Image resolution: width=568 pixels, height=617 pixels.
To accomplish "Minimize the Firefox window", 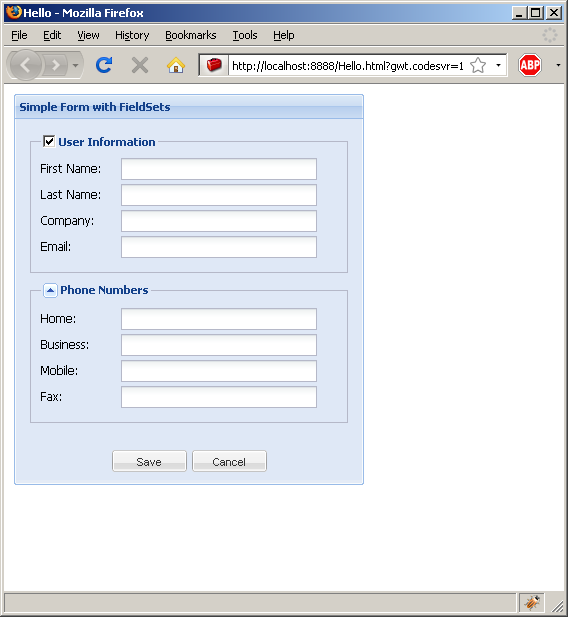I will 519,13.
